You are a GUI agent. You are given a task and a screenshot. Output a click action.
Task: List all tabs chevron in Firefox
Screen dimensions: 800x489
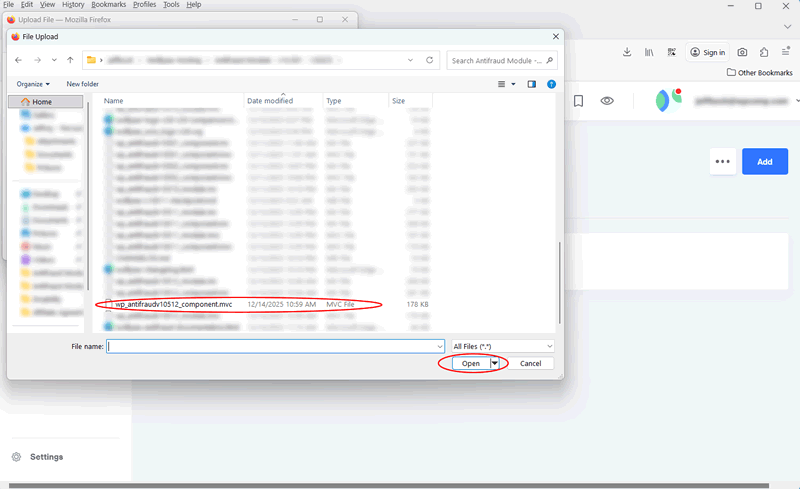click(787, 27)
